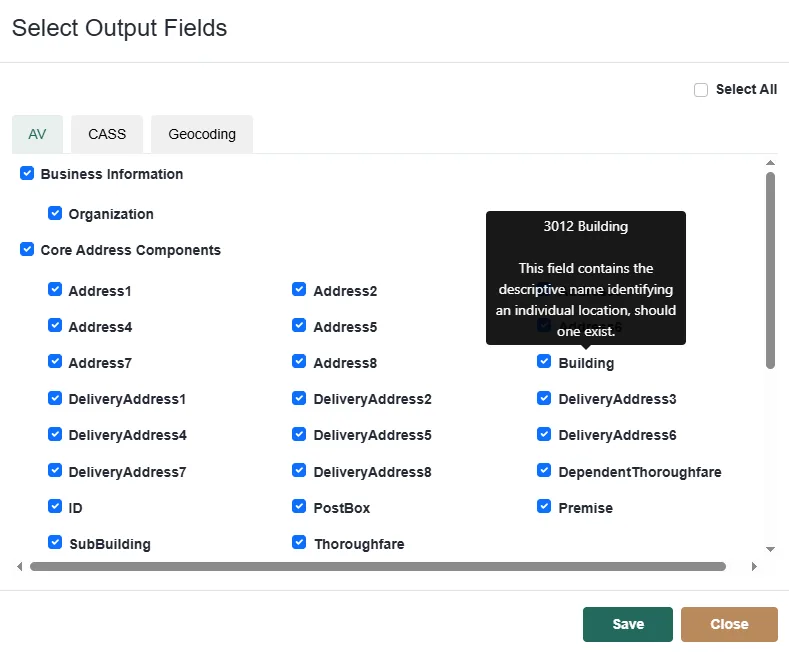
Task: Disable the DeliveryAddress3 checkbox
Action: click(544, 398)
